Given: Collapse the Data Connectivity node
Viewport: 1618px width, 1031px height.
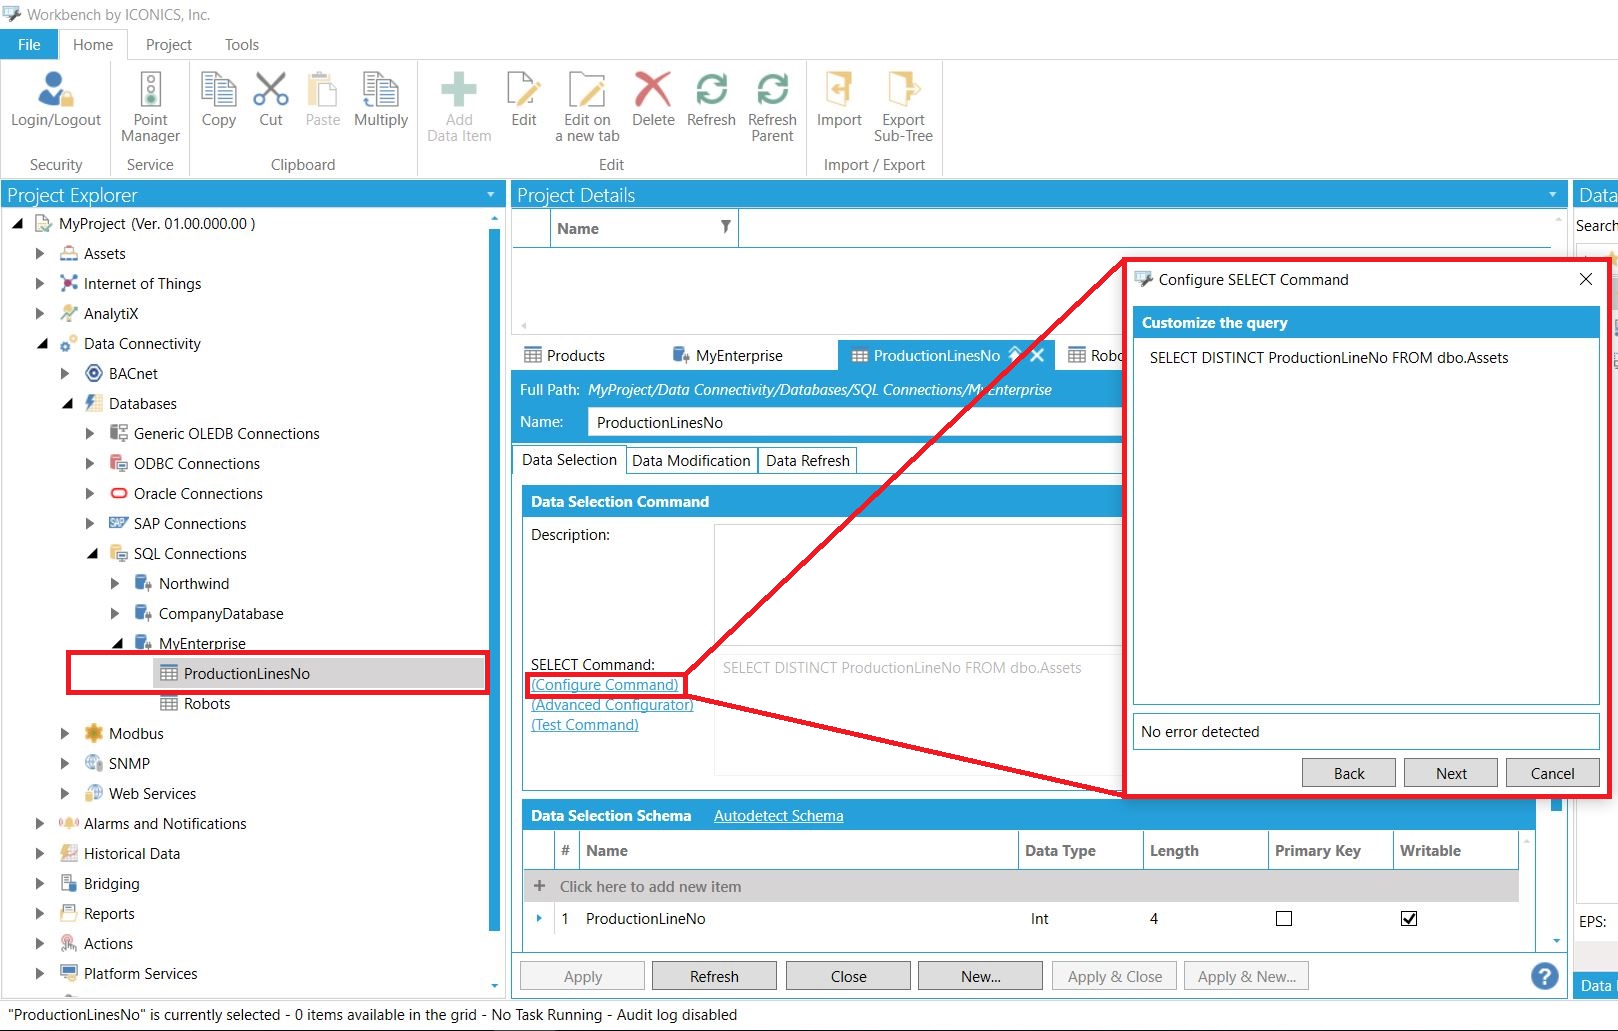Looking at the screenshot, I should pos(42,344).
